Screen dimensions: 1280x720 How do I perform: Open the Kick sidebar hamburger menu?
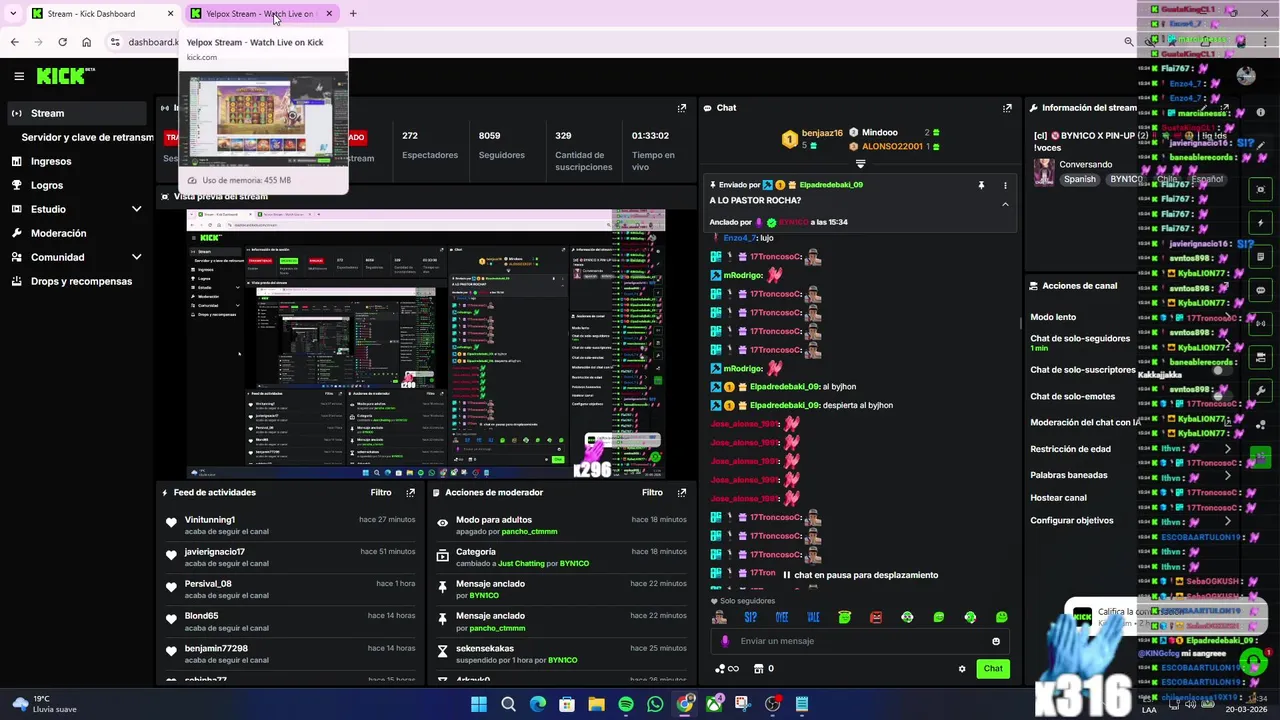(x=19, y=76)
